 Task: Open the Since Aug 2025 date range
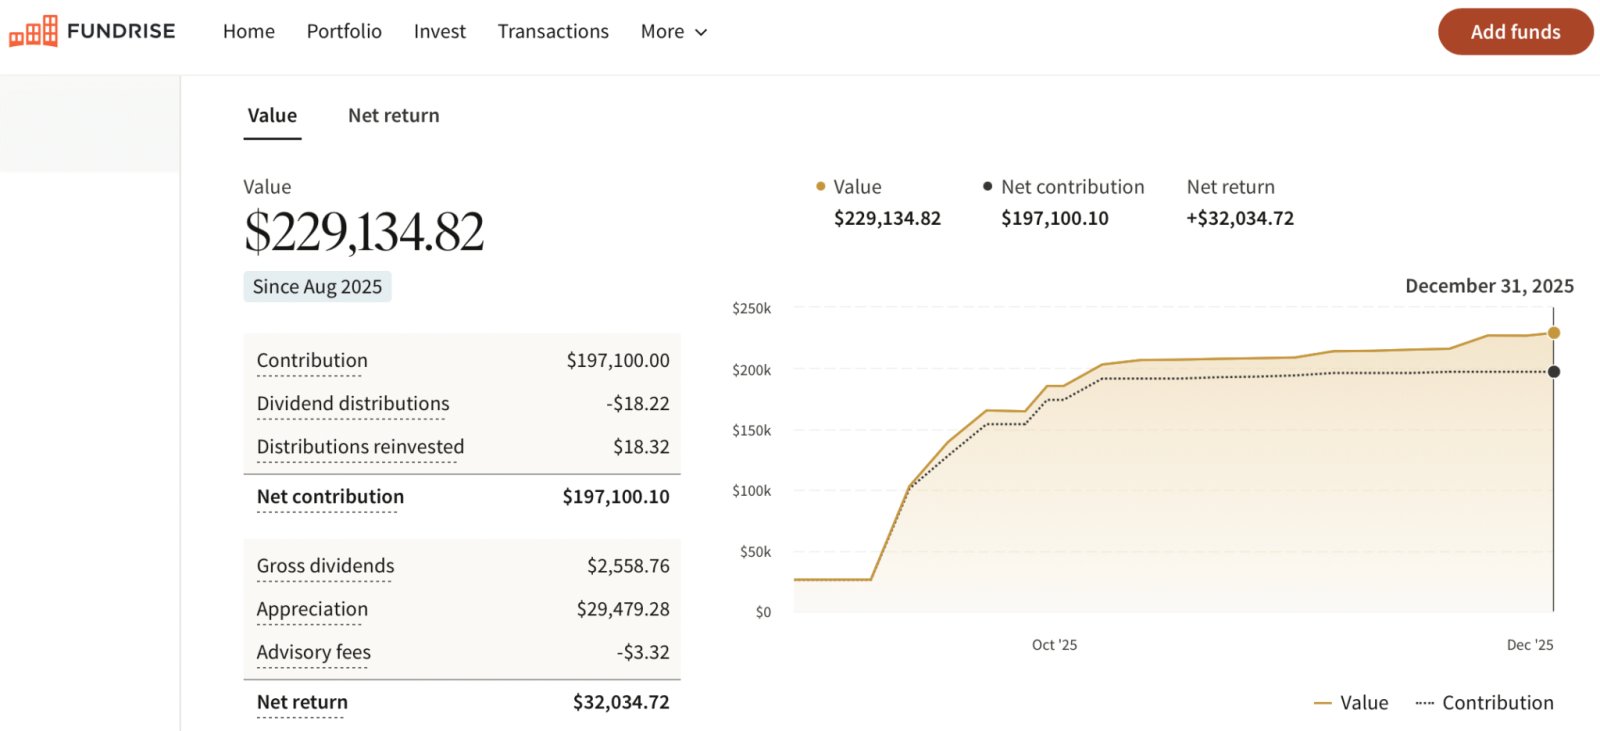317,287
